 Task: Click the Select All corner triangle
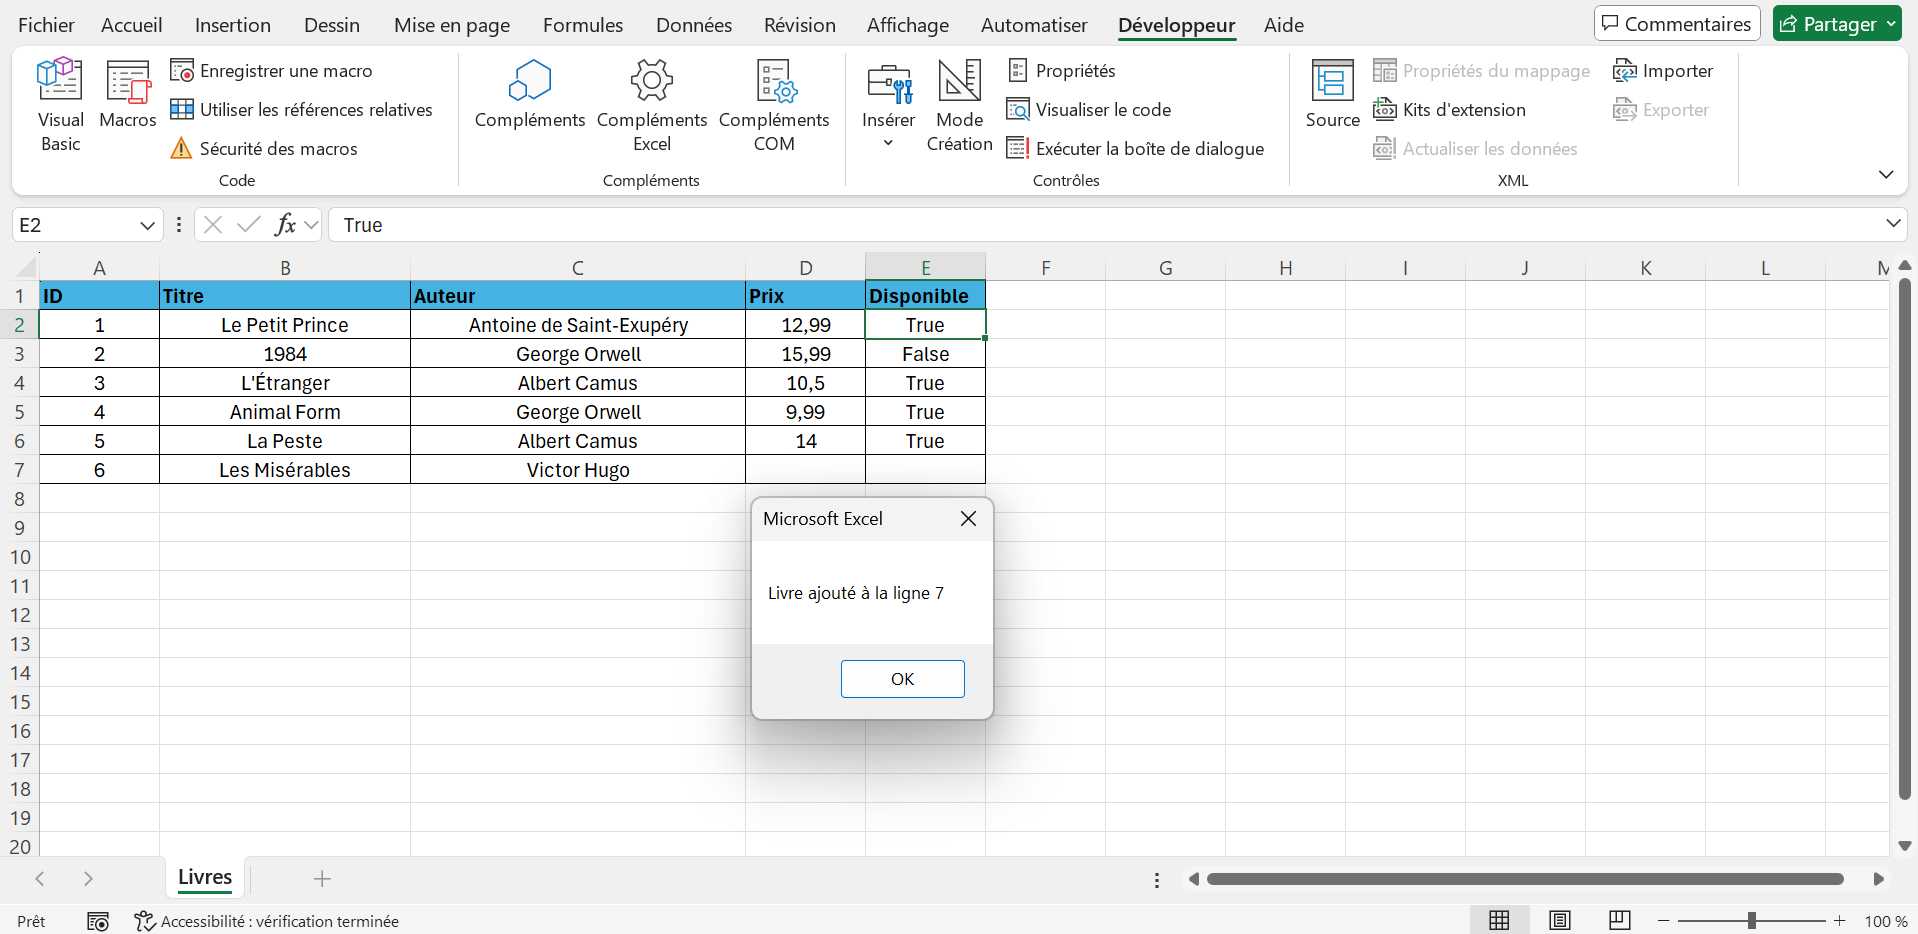click(x=27, y=267)
